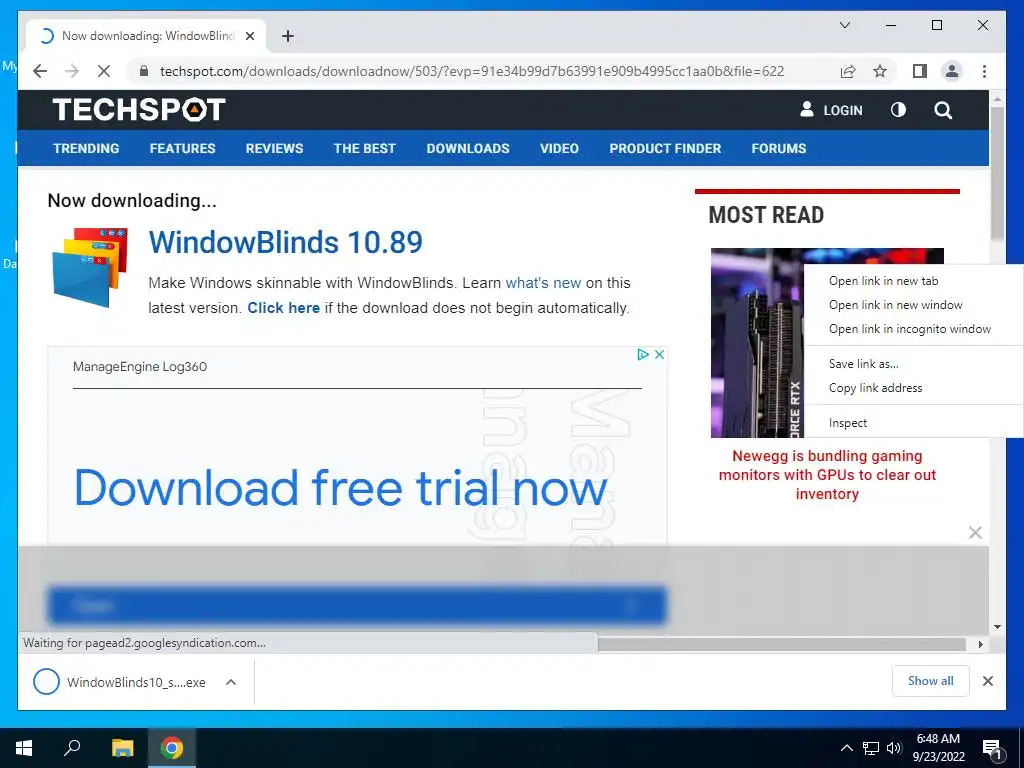Open the FEATURES nav section
The image size is (1024, 768).
(182, 148)
